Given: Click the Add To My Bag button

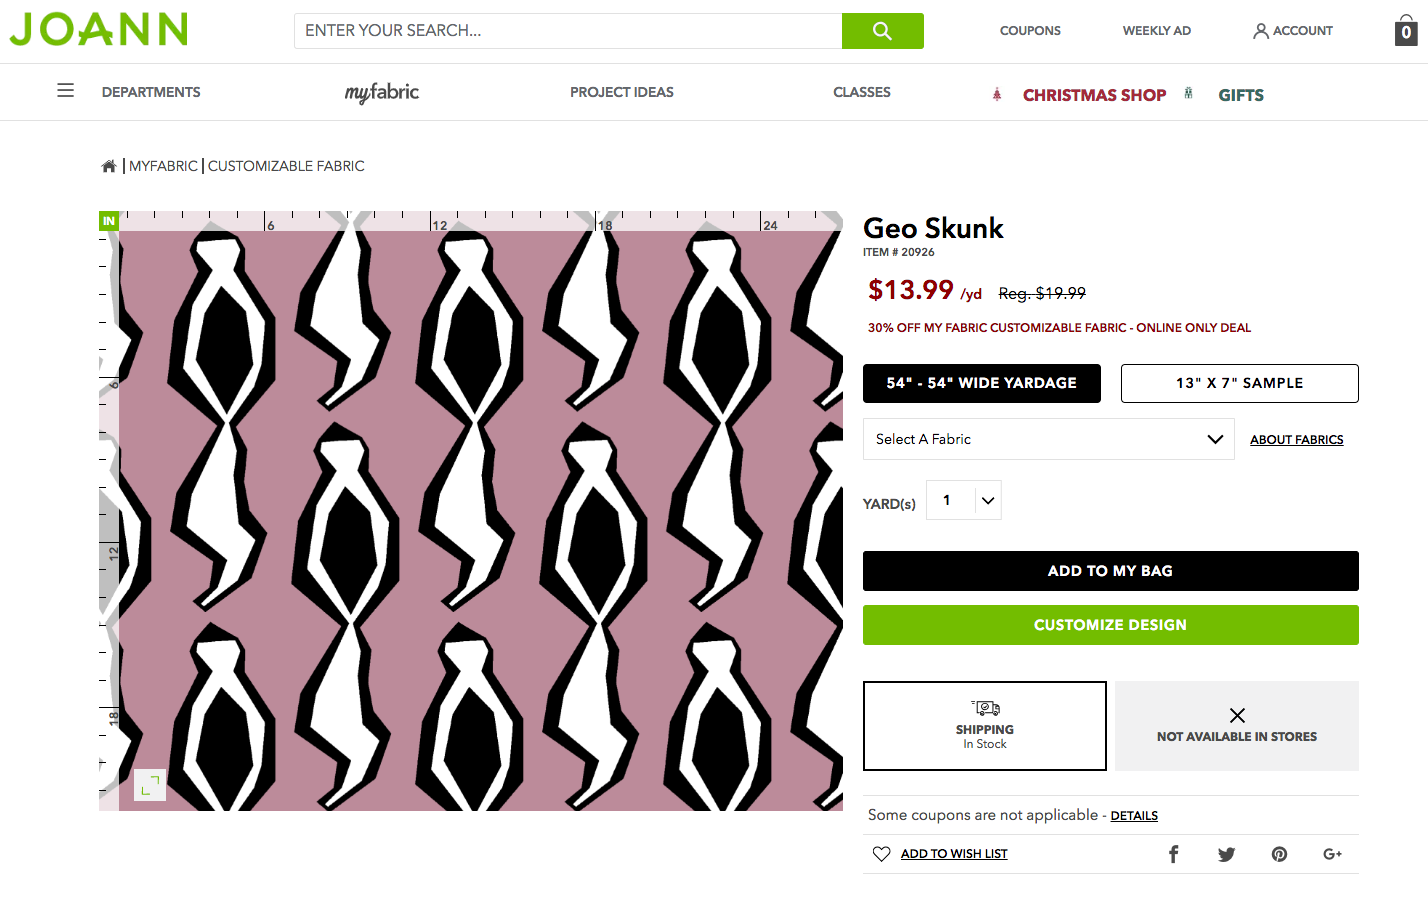Looking at the screenshot, I should [1110, 571].
